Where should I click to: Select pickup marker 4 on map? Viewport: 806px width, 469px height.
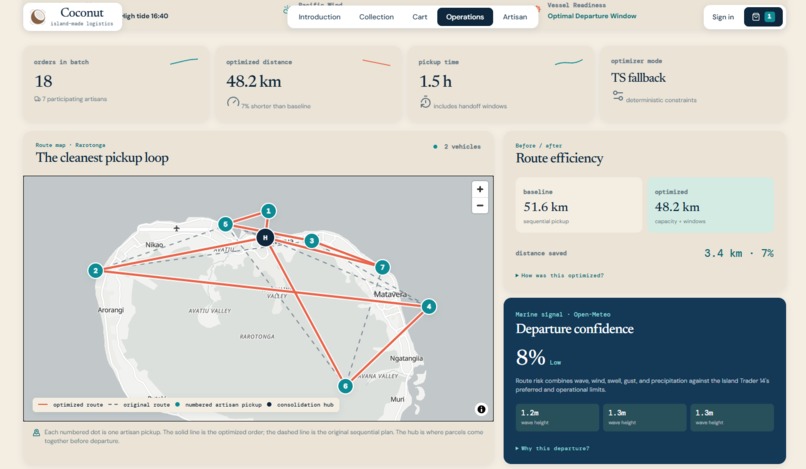429,306
